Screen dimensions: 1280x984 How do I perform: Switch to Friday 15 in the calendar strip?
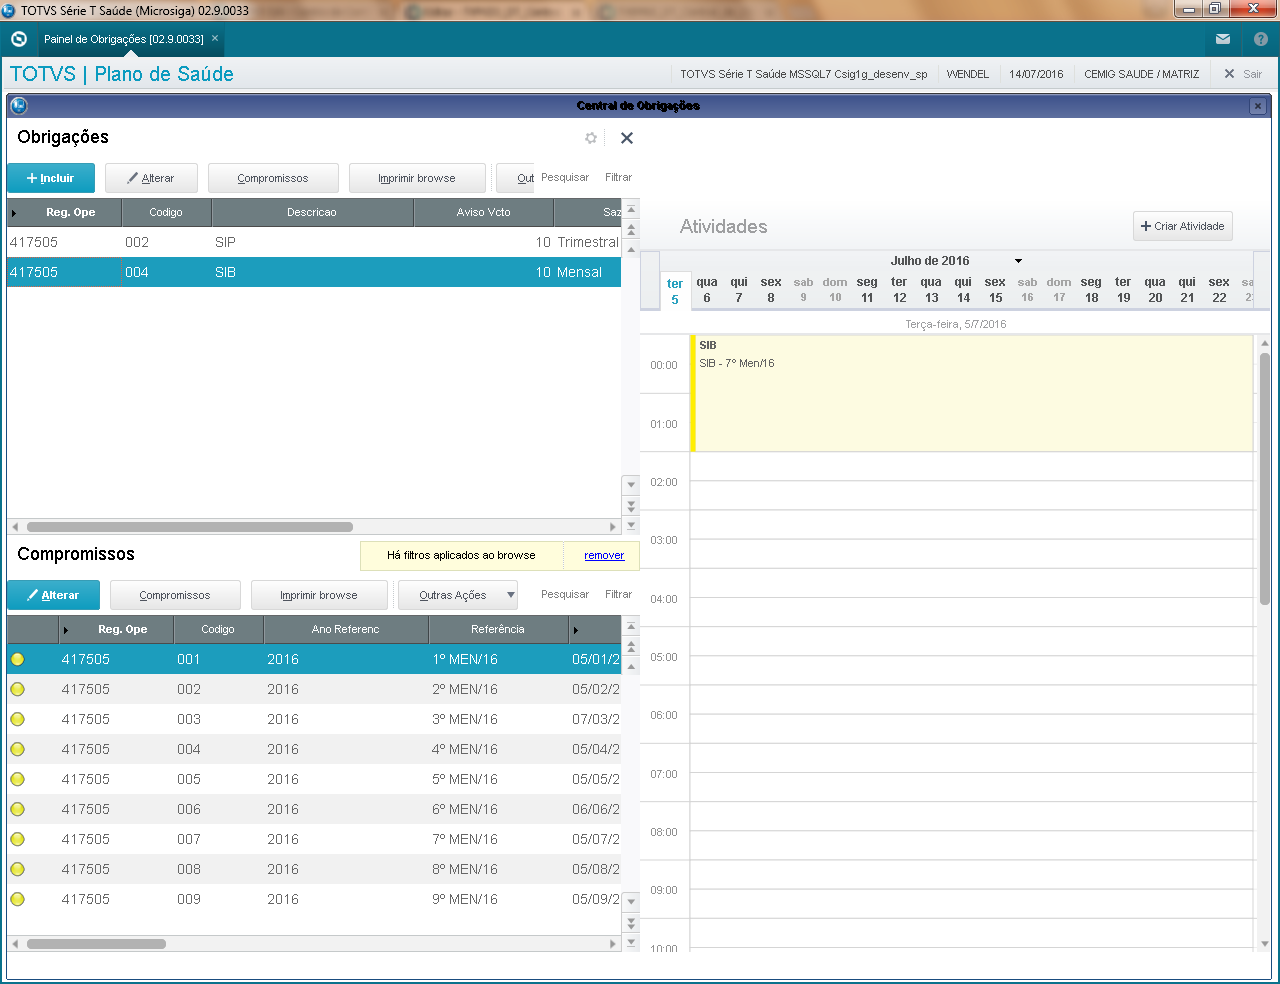click(995, 290)
